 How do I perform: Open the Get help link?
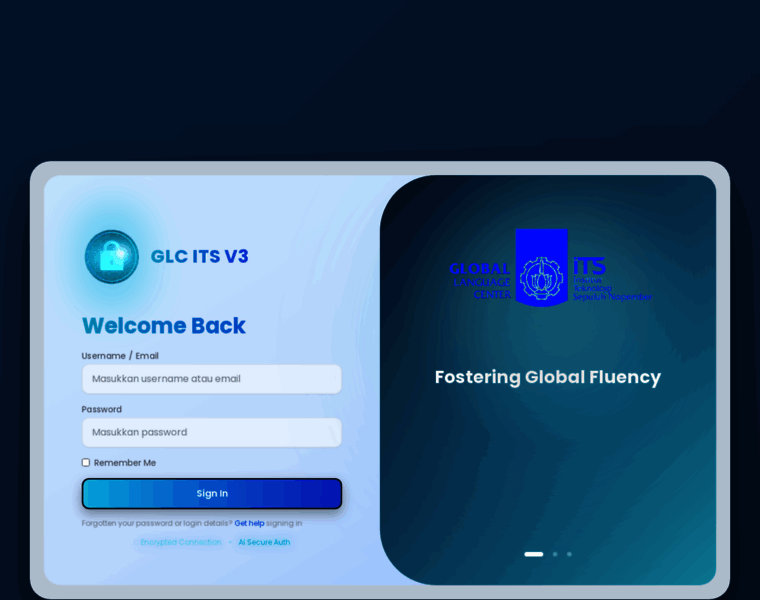(249, 523)
